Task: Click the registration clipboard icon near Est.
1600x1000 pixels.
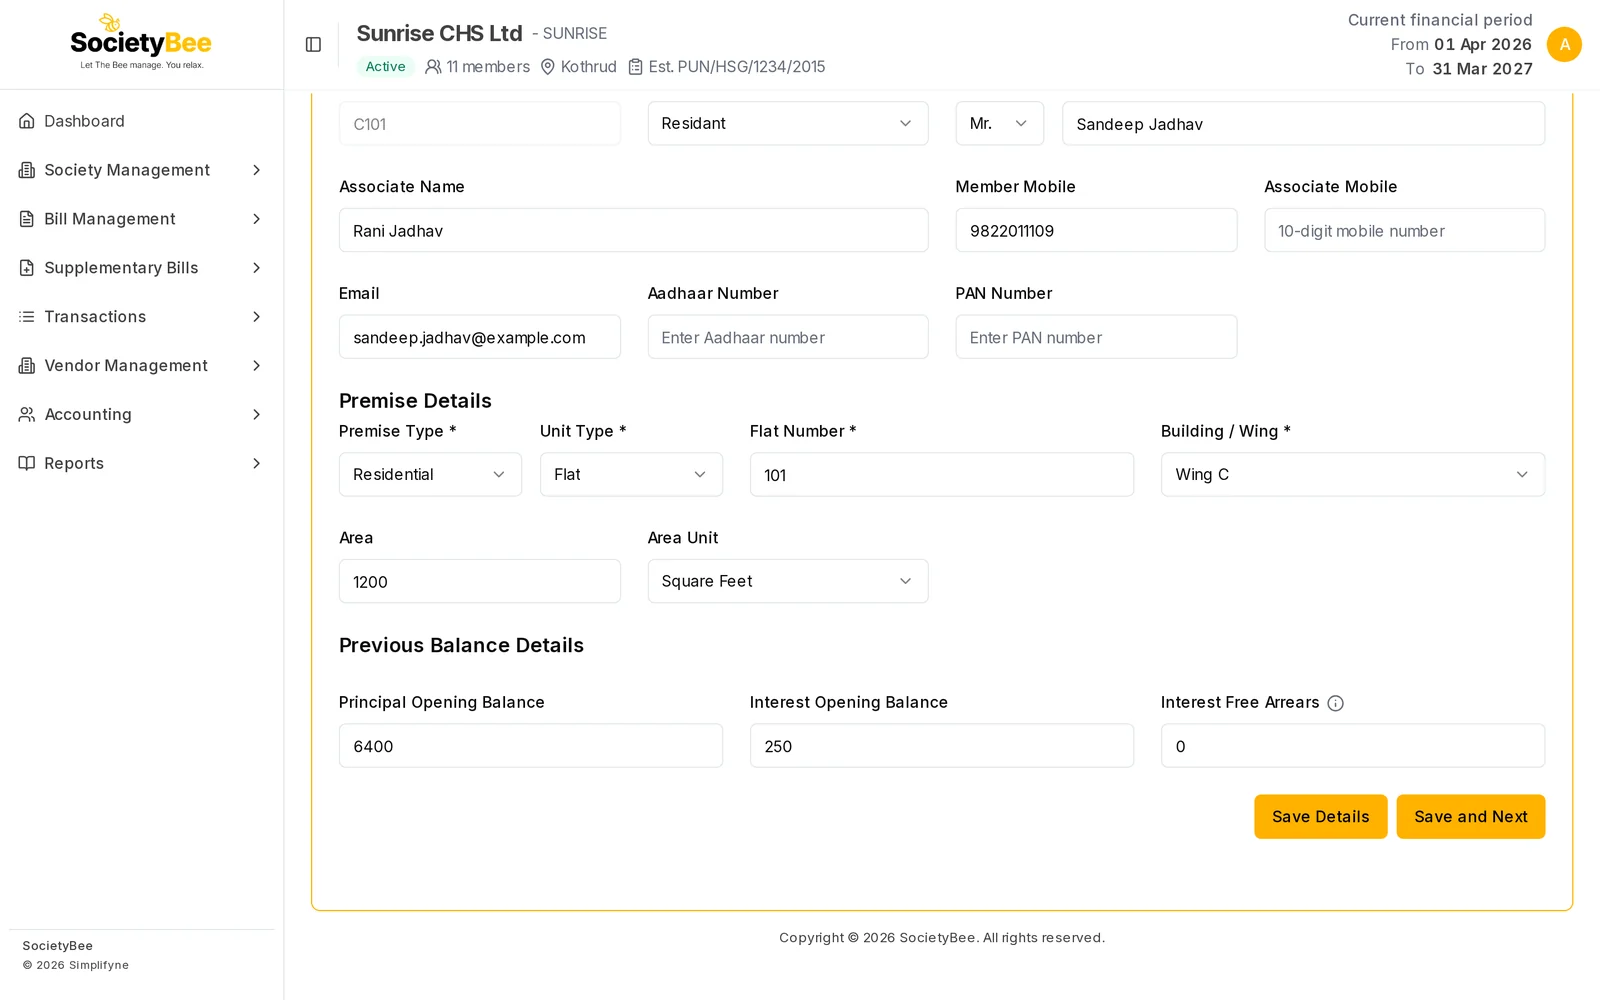Action: [635, 67]
